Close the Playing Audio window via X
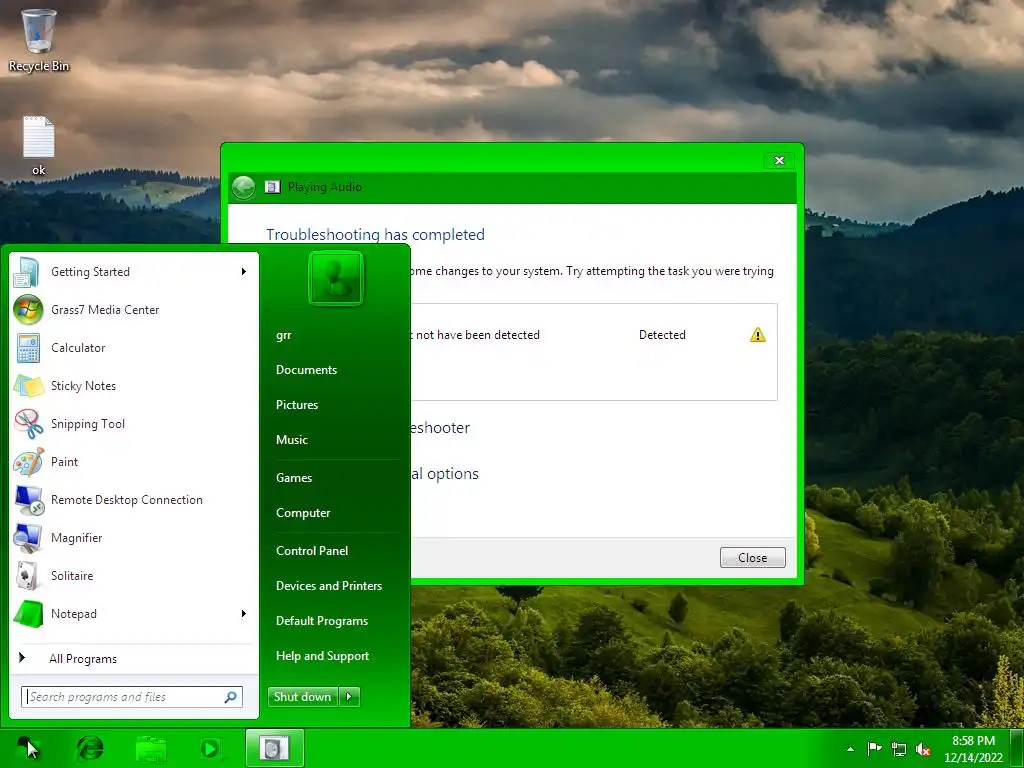The image size is (1024, 768). [779, 161]
